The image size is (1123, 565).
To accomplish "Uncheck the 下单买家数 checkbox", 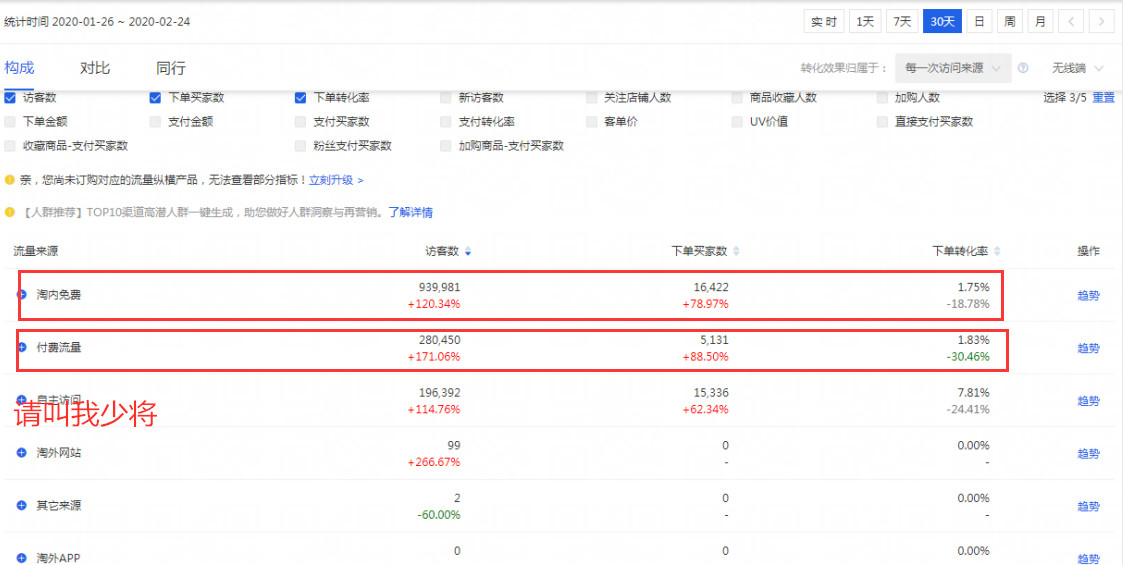I will (156, 98).
